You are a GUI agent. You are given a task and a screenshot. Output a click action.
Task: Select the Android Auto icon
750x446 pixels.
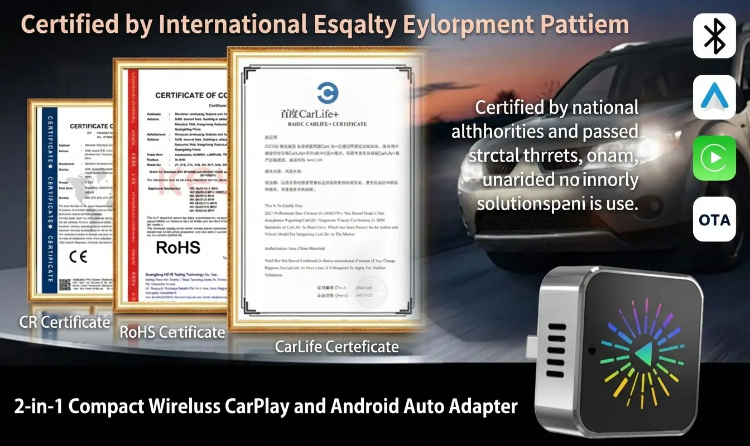point(714,97)
